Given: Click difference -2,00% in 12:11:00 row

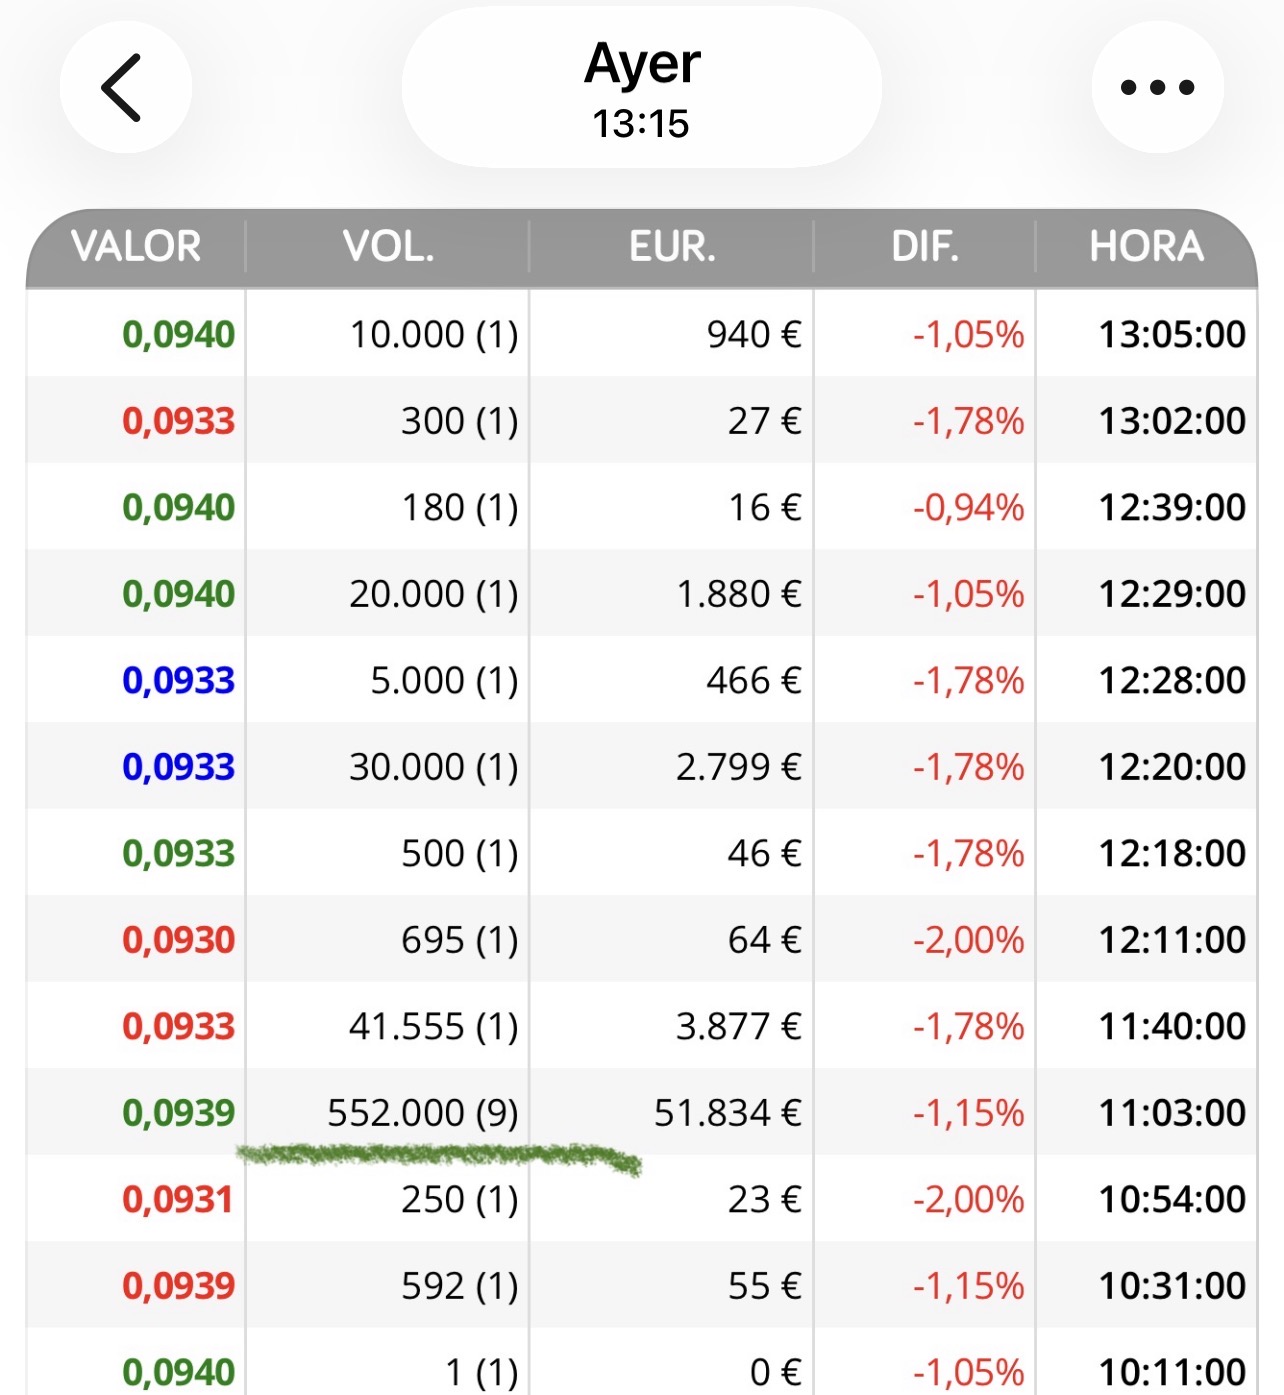Looking at the screenshot, I should [968, 940].
